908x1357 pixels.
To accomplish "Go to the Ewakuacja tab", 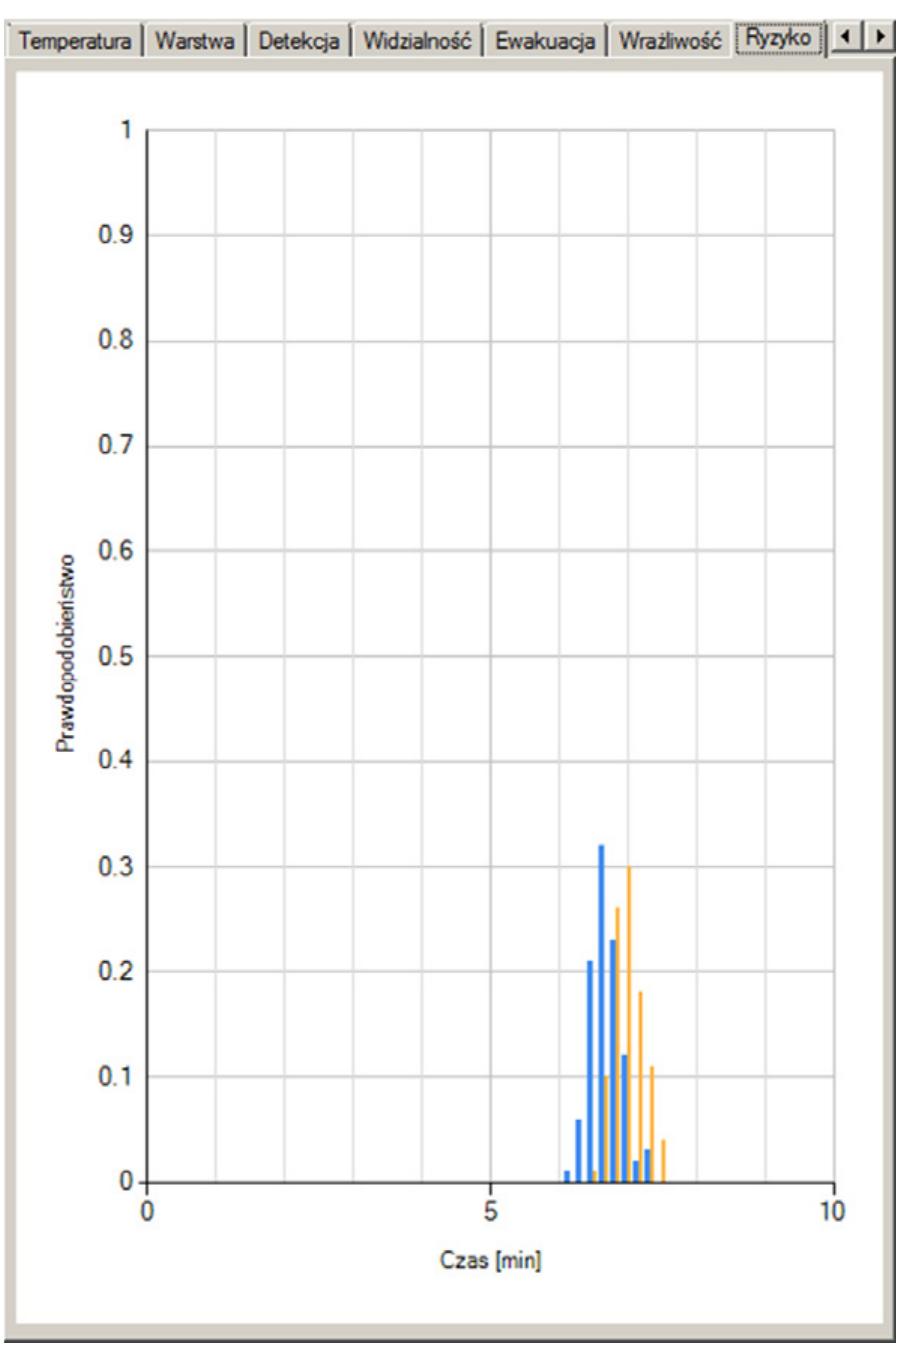I will pos(545,41).
